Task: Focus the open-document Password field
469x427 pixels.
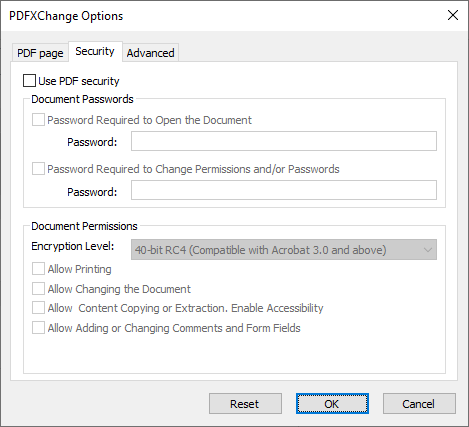Action: pyautogui.click(x=284, y=141)
